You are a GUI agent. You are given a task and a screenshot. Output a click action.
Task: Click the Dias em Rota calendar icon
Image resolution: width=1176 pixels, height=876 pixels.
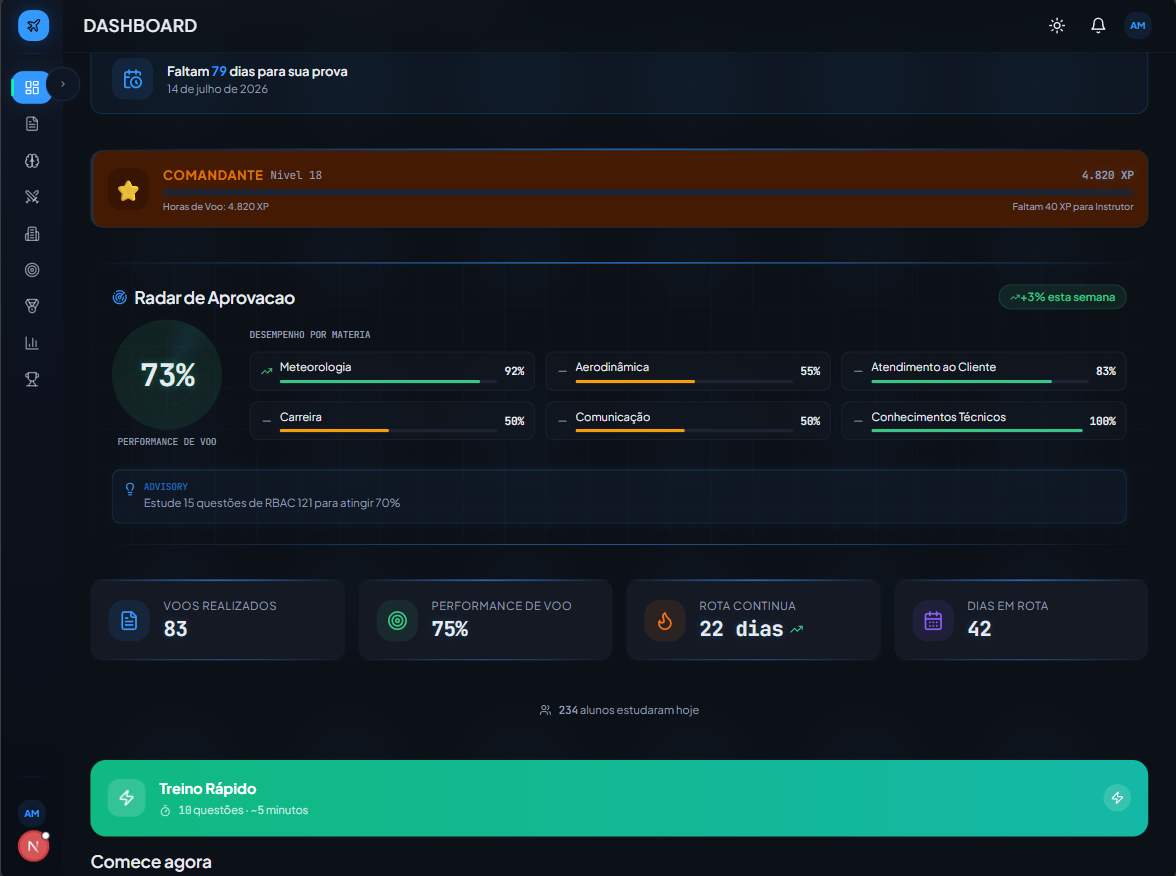(x=933, y=621)
